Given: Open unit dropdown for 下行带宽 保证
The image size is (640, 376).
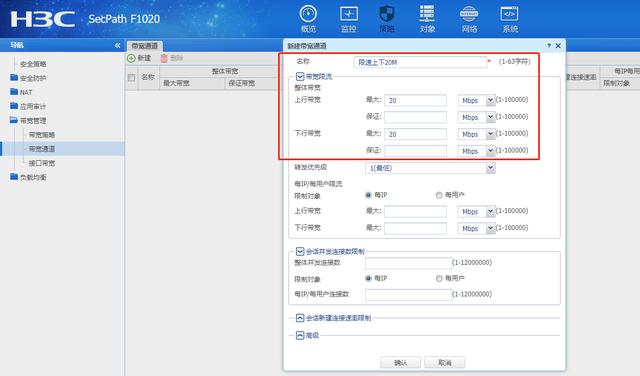Looking at the screenshot, I should tap(491, 151).
